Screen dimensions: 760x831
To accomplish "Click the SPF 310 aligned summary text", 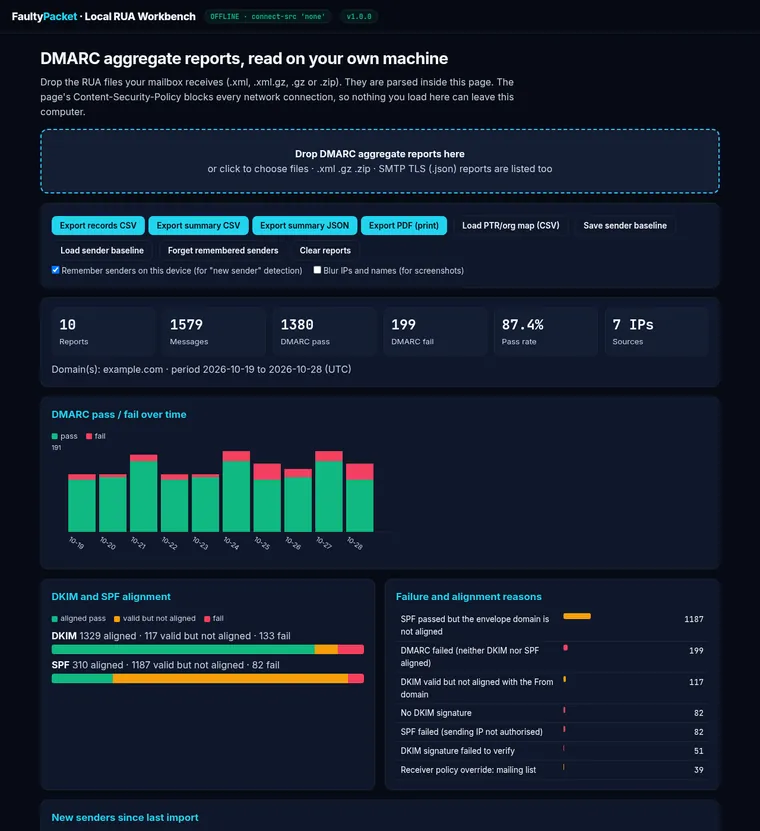I will coord(165,665).
